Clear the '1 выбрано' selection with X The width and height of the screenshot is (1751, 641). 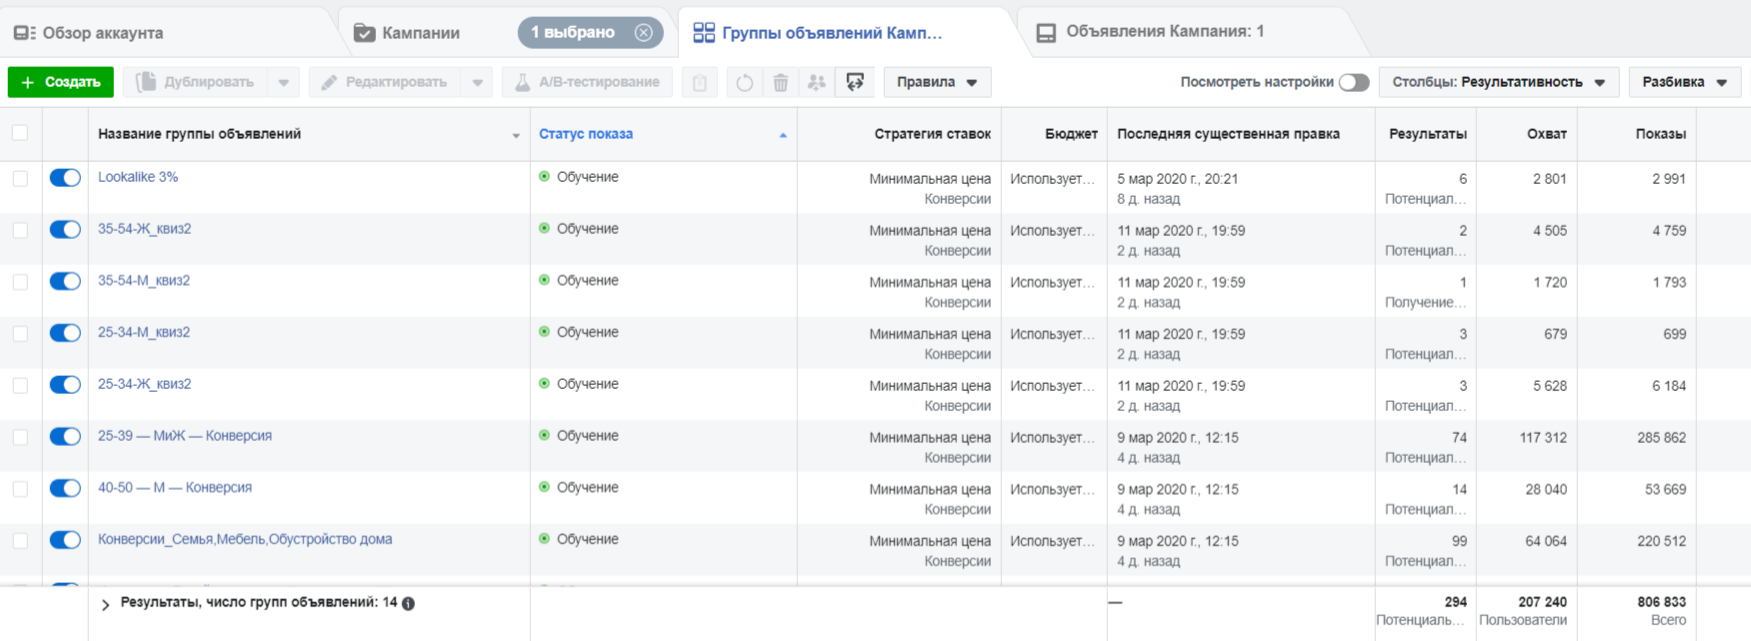coord(644,33)
